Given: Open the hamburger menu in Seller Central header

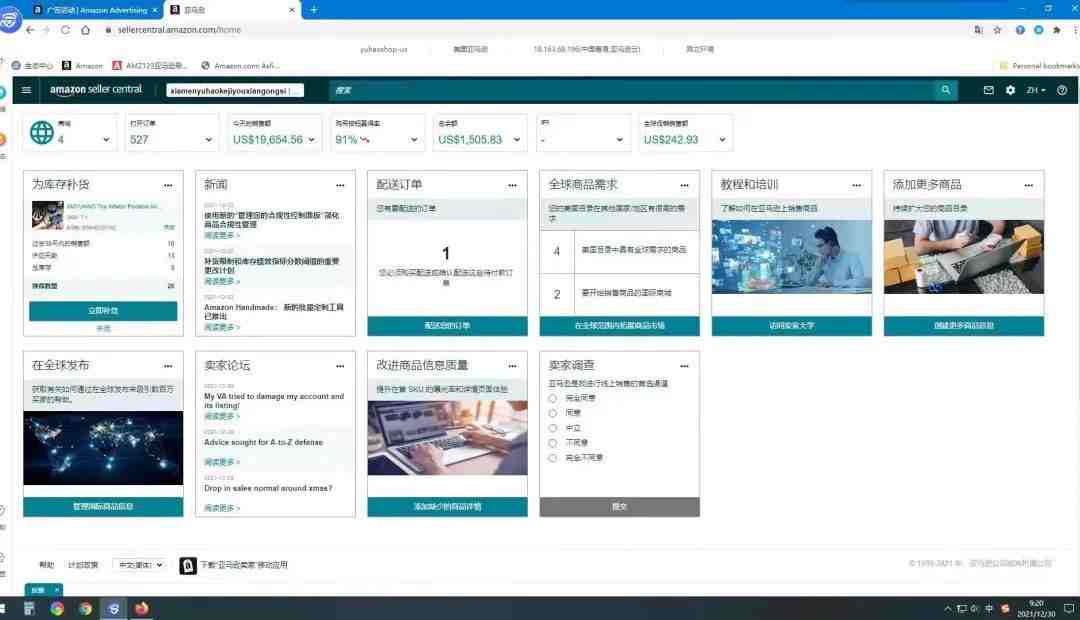Looking at the screenshot, I should [x=26, y=90].
